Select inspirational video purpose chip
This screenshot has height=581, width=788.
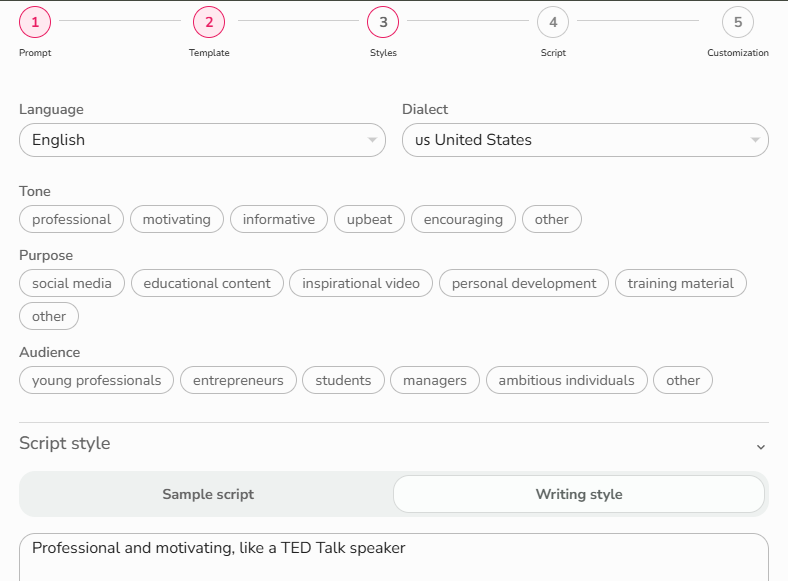point(361,283)
